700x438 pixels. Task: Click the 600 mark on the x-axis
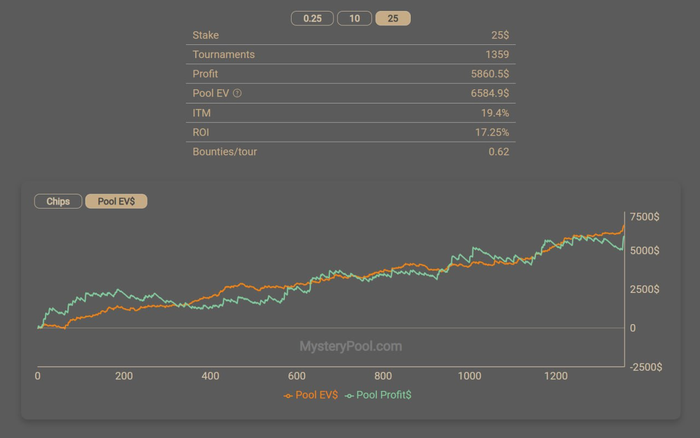pyautogui.click(x=296, y=376)
